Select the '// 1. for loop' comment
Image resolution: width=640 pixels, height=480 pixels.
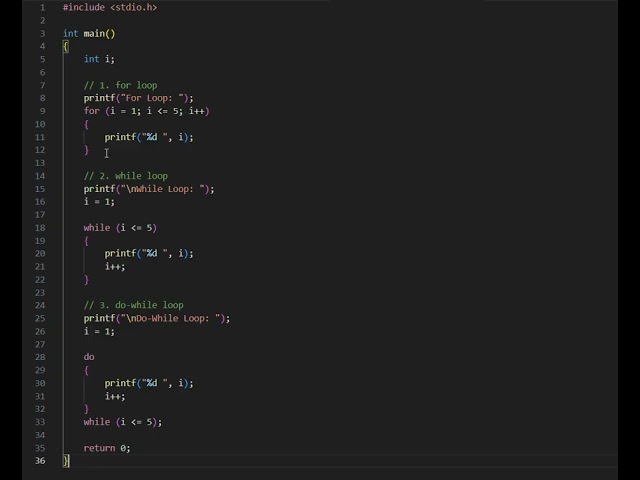click(120, 85)
